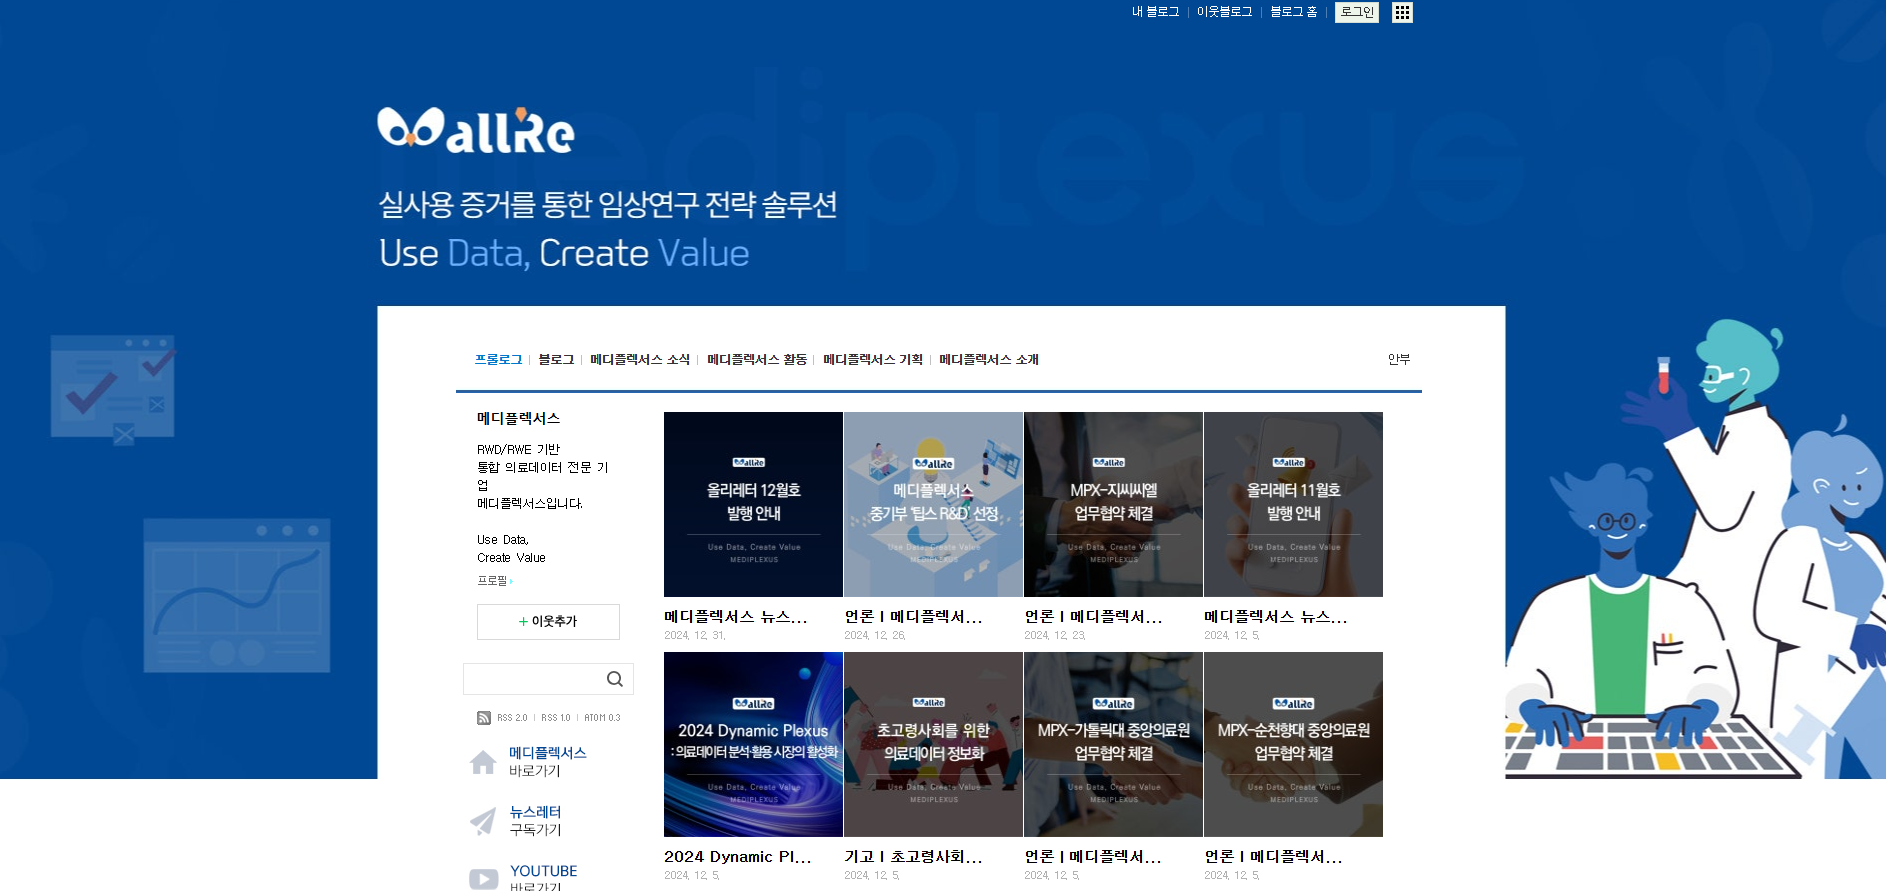1886x891 pixels.
Task: Open the grid apps menu icon
Action: point(1402,12)
